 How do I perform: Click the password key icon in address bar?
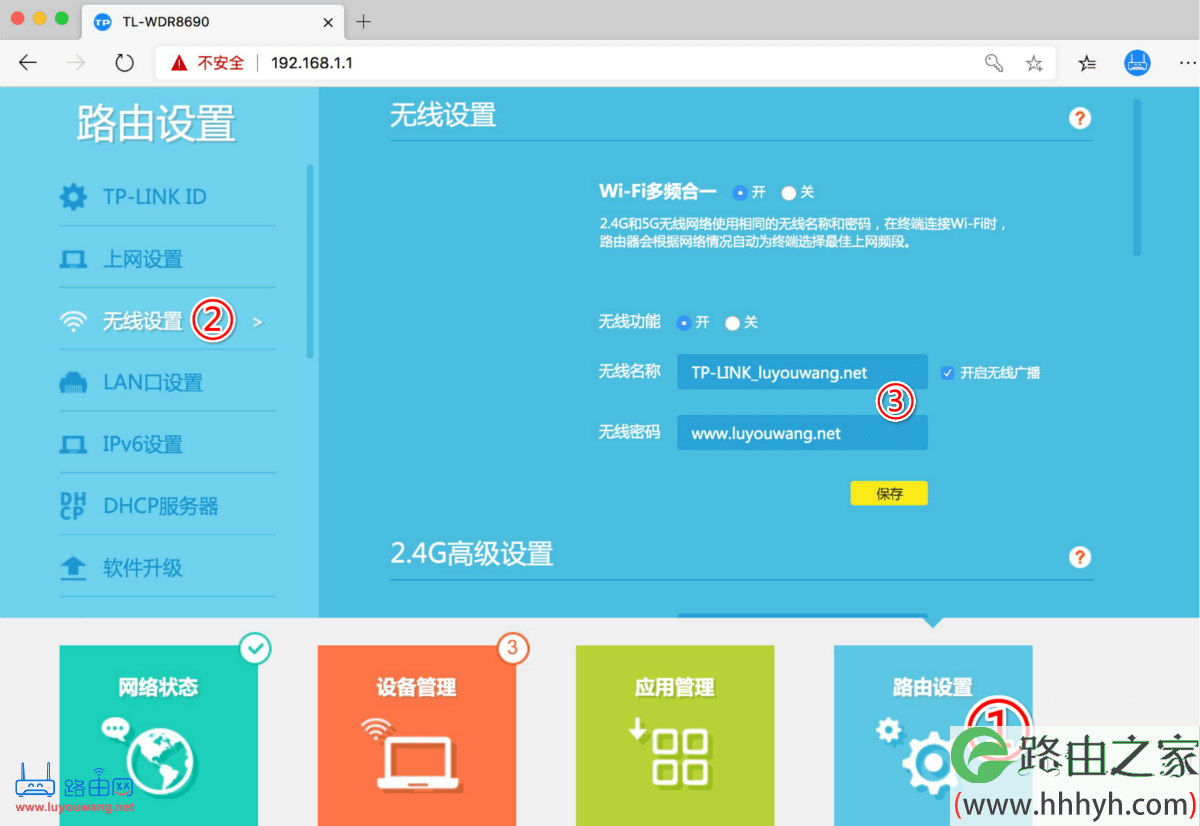(994, 63)
